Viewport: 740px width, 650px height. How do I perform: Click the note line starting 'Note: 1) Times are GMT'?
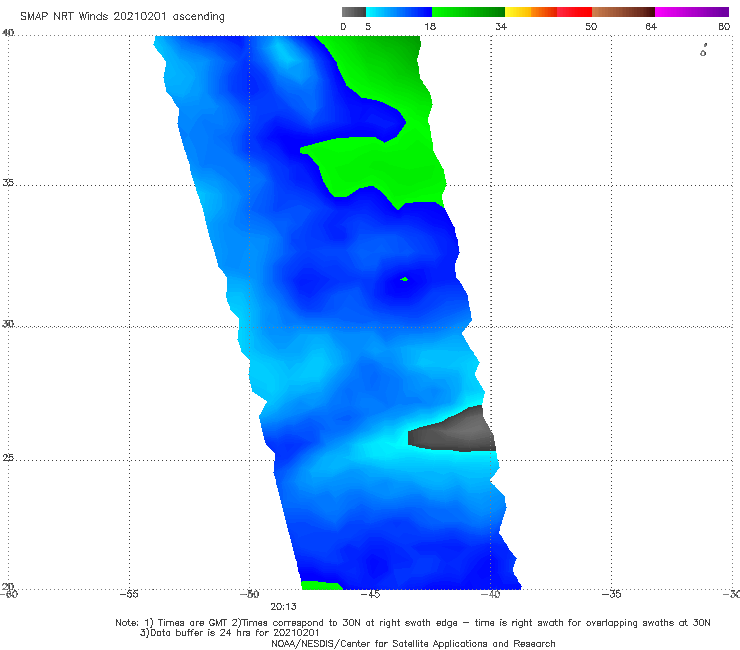[413, 623]
